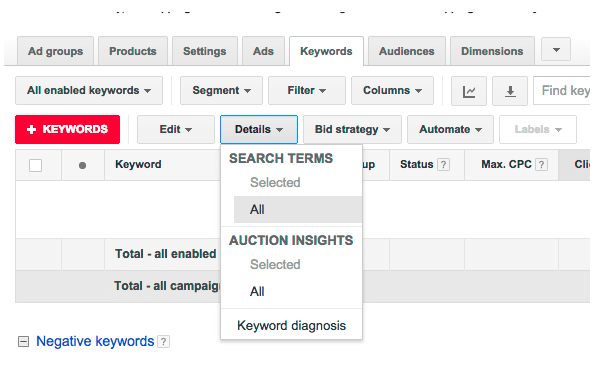Switch to the Products tab
The height and width of the screenshot is (379, 613).
click(133, 51)
